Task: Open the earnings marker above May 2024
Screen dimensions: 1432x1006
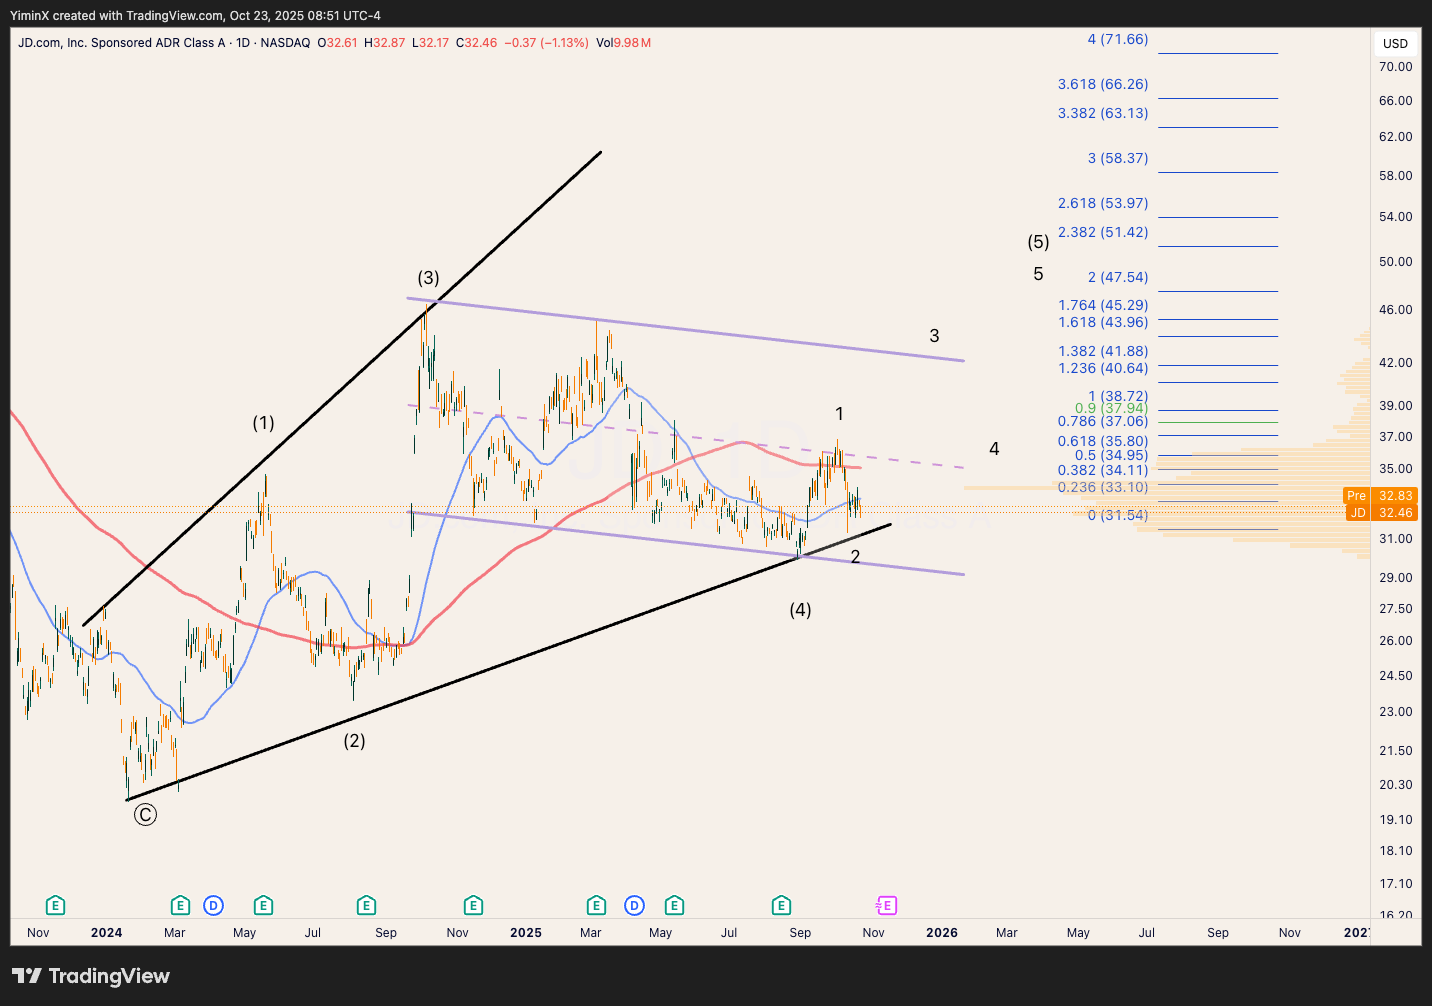Action: coord(263,906)
